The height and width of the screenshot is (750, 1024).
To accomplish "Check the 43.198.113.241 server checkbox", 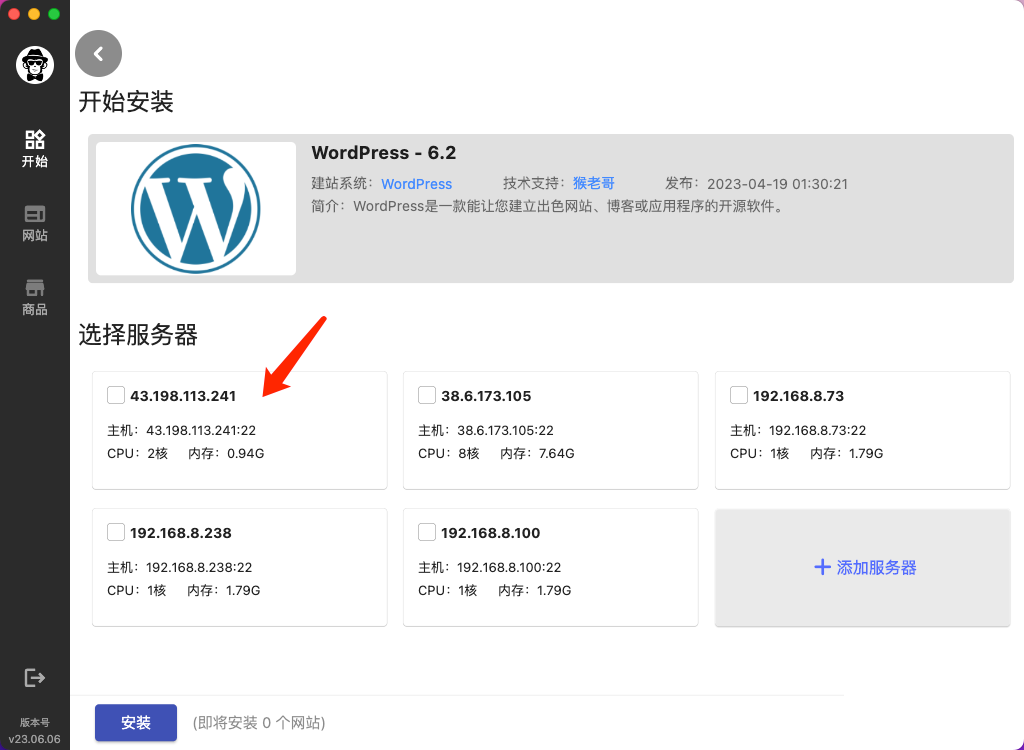I will (x=116, y=395).
